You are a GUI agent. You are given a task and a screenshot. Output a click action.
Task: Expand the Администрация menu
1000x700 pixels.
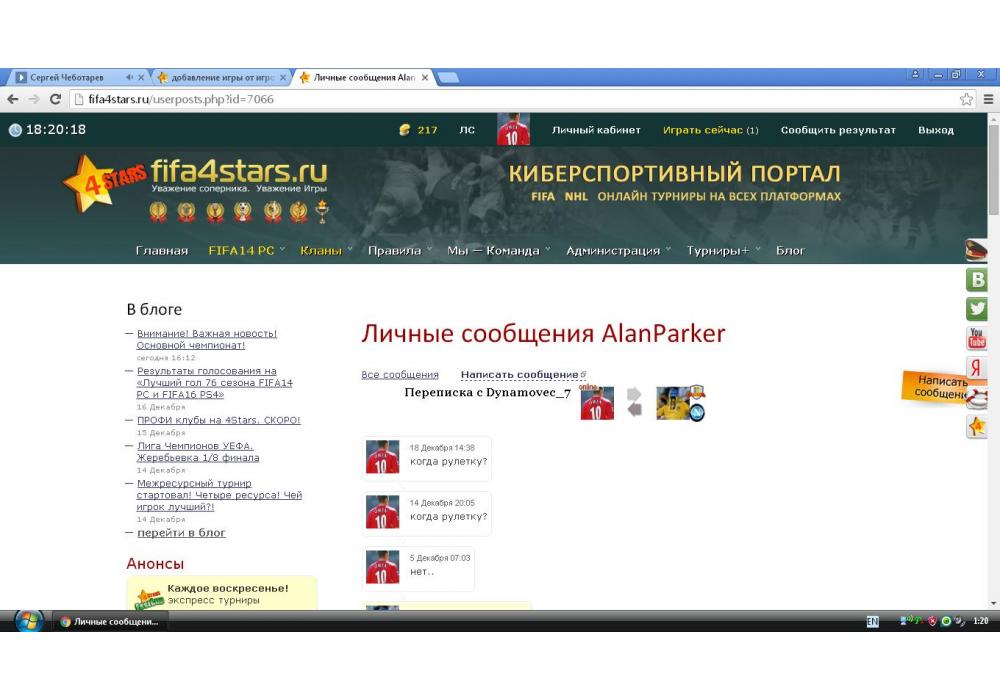(x=618, y=251)
